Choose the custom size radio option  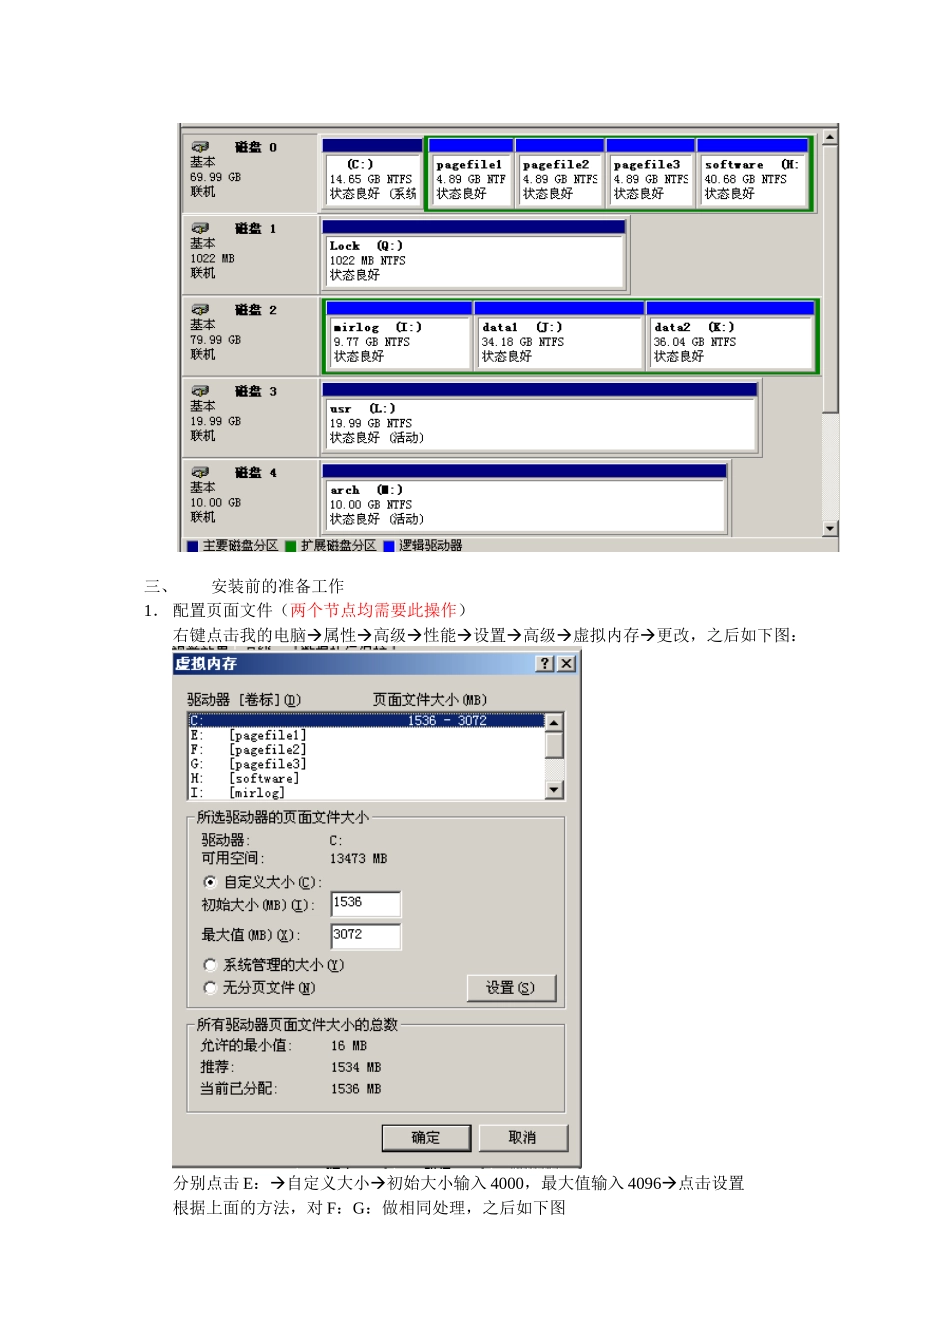(x=210, y=882)
